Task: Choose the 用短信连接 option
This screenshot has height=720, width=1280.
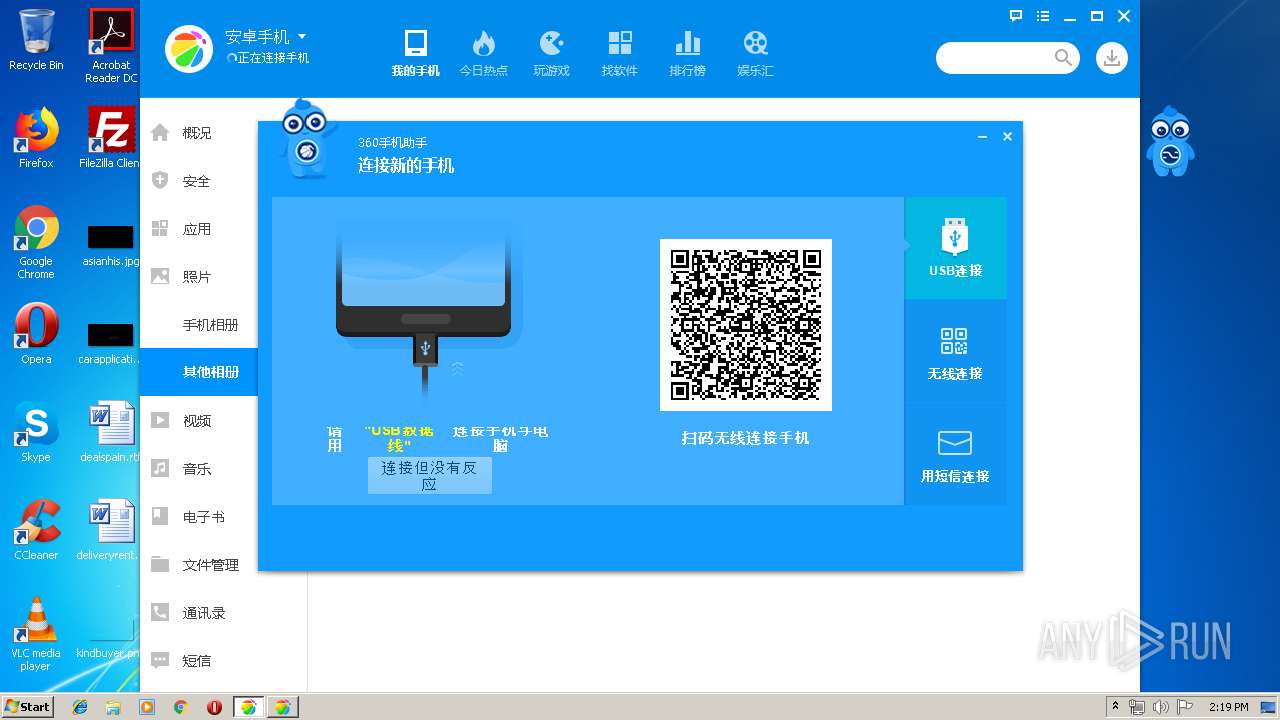Action: click(955, 455)
